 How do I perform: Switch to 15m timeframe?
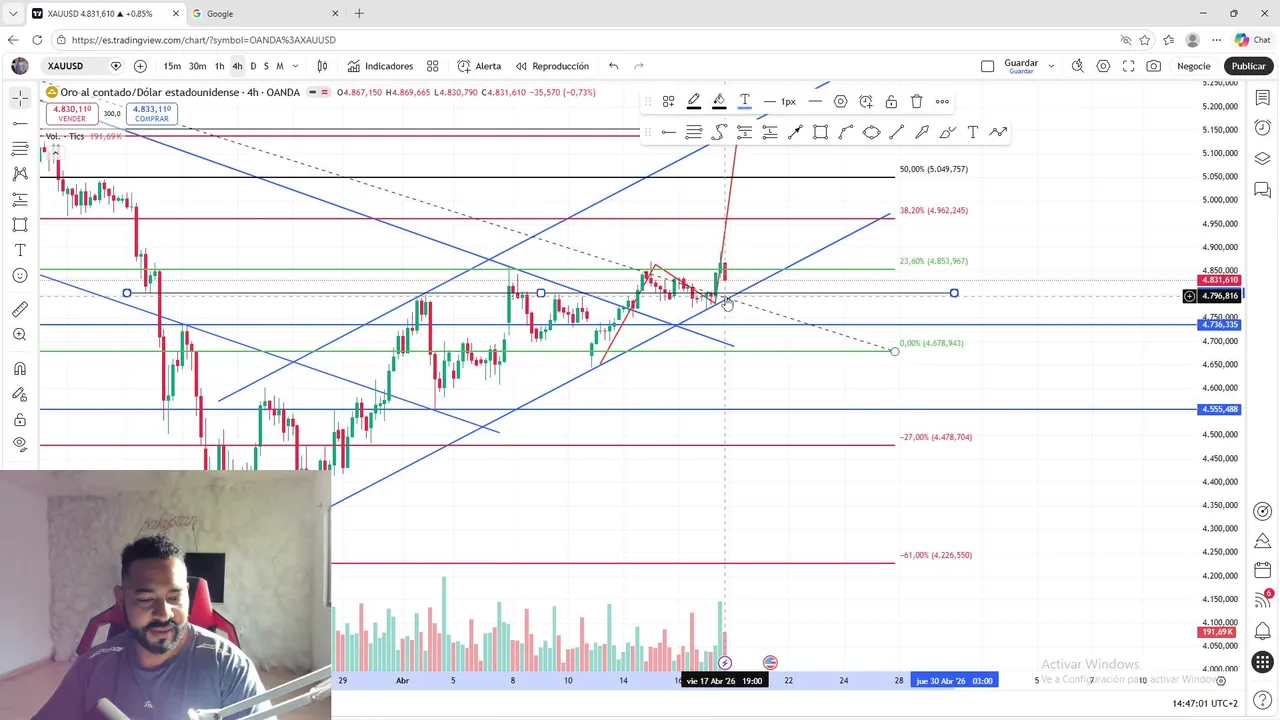coord(172,66)
